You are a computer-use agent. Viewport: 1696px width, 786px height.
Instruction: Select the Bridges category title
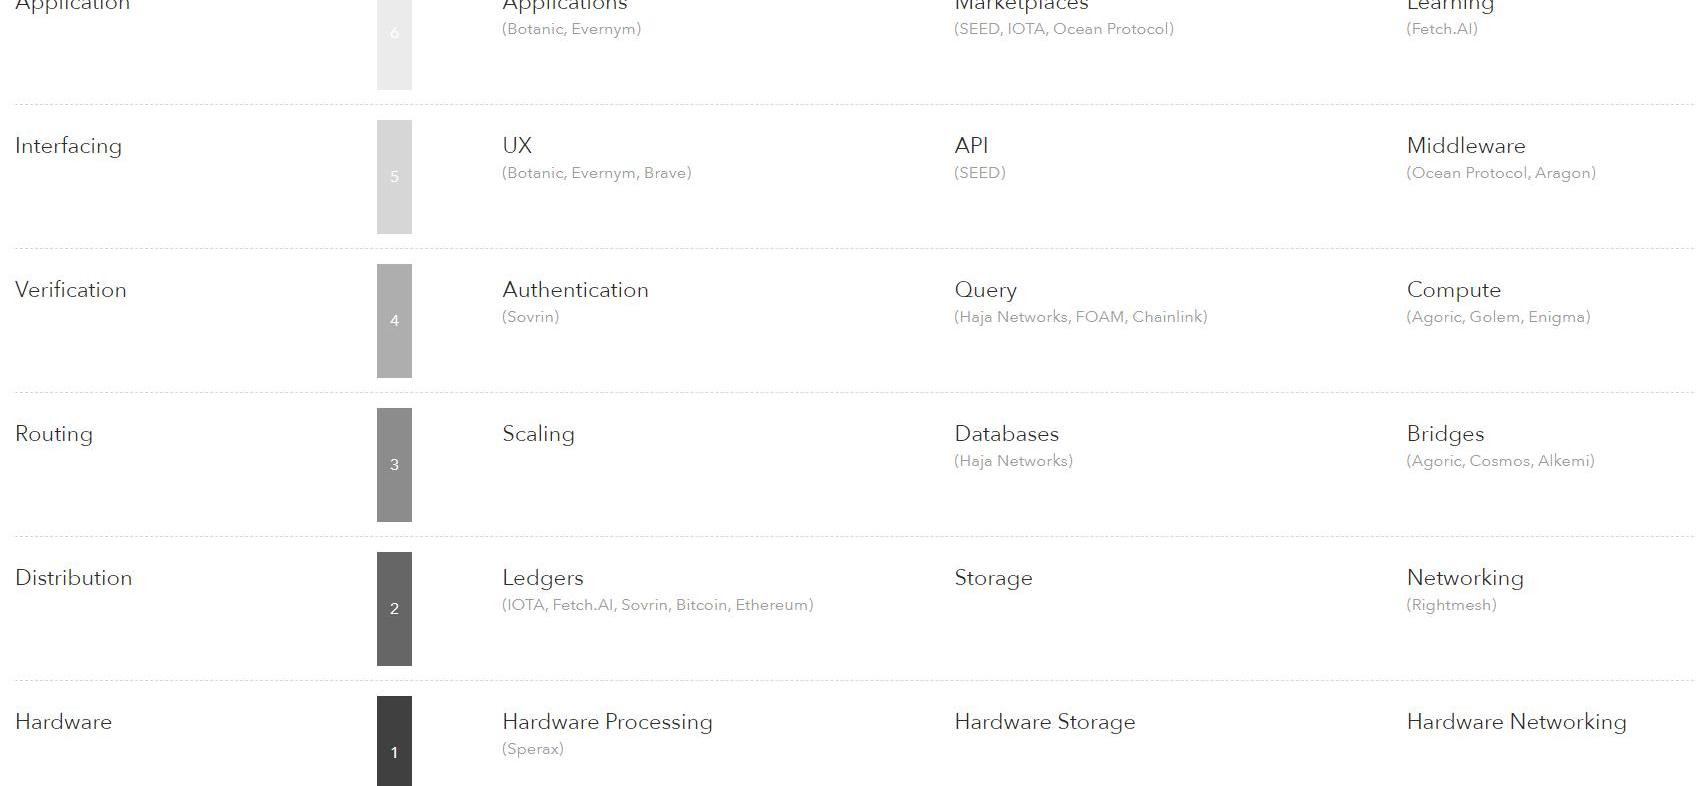click(1445, 434)
